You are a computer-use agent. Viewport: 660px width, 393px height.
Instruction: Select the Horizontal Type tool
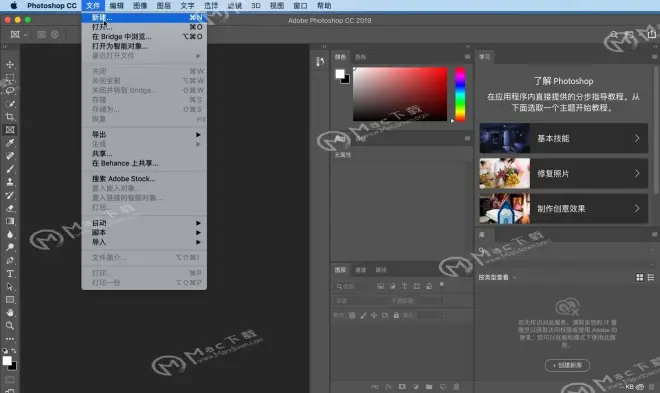(10, 274)
